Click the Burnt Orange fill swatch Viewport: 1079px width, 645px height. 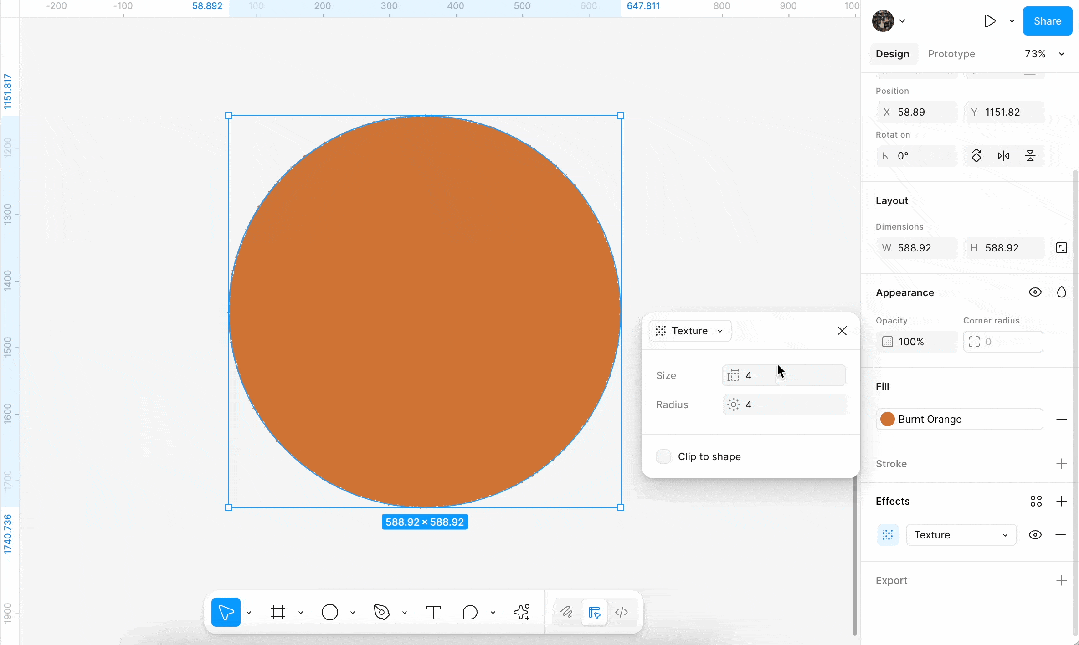tap(888, 419)
